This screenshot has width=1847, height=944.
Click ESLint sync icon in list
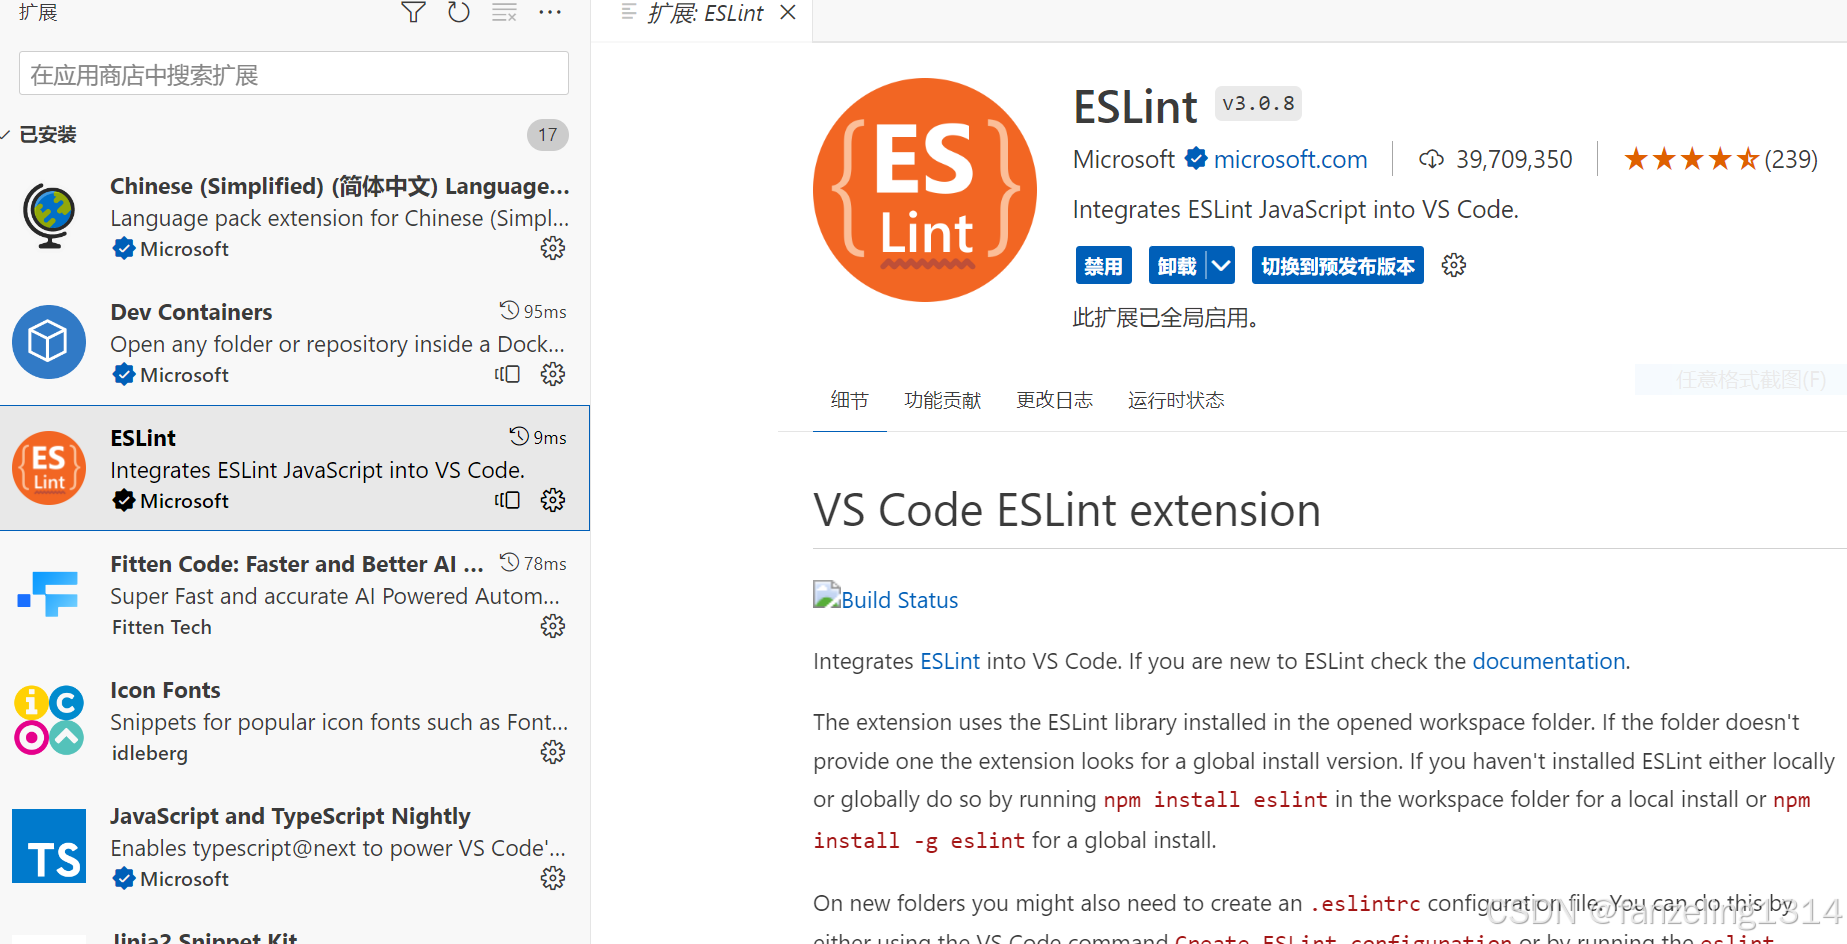coord(508,500)
